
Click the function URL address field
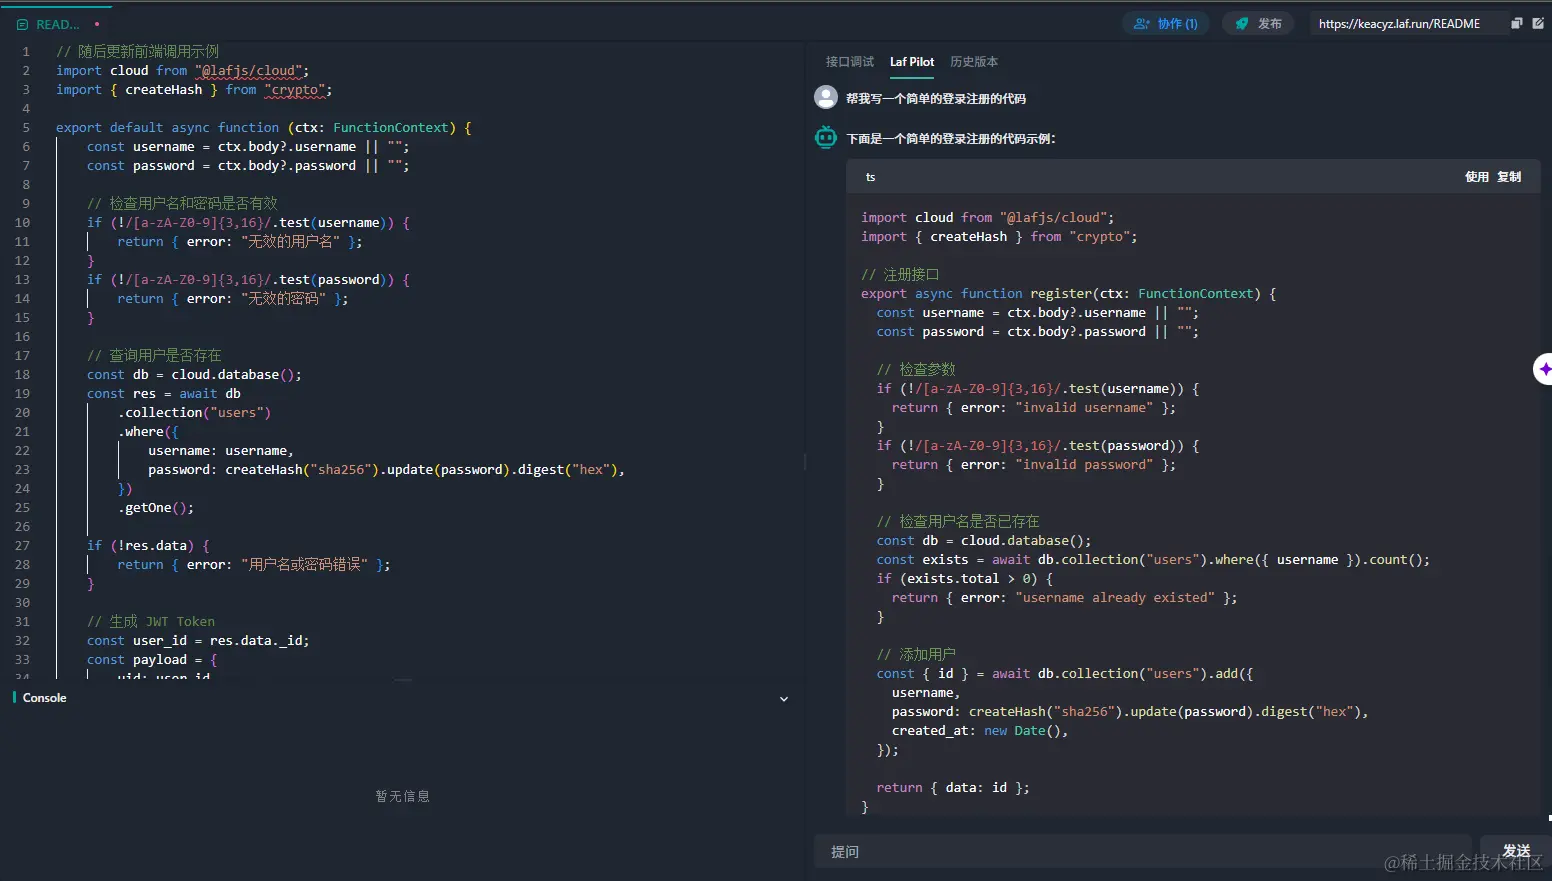(1399, 24)
